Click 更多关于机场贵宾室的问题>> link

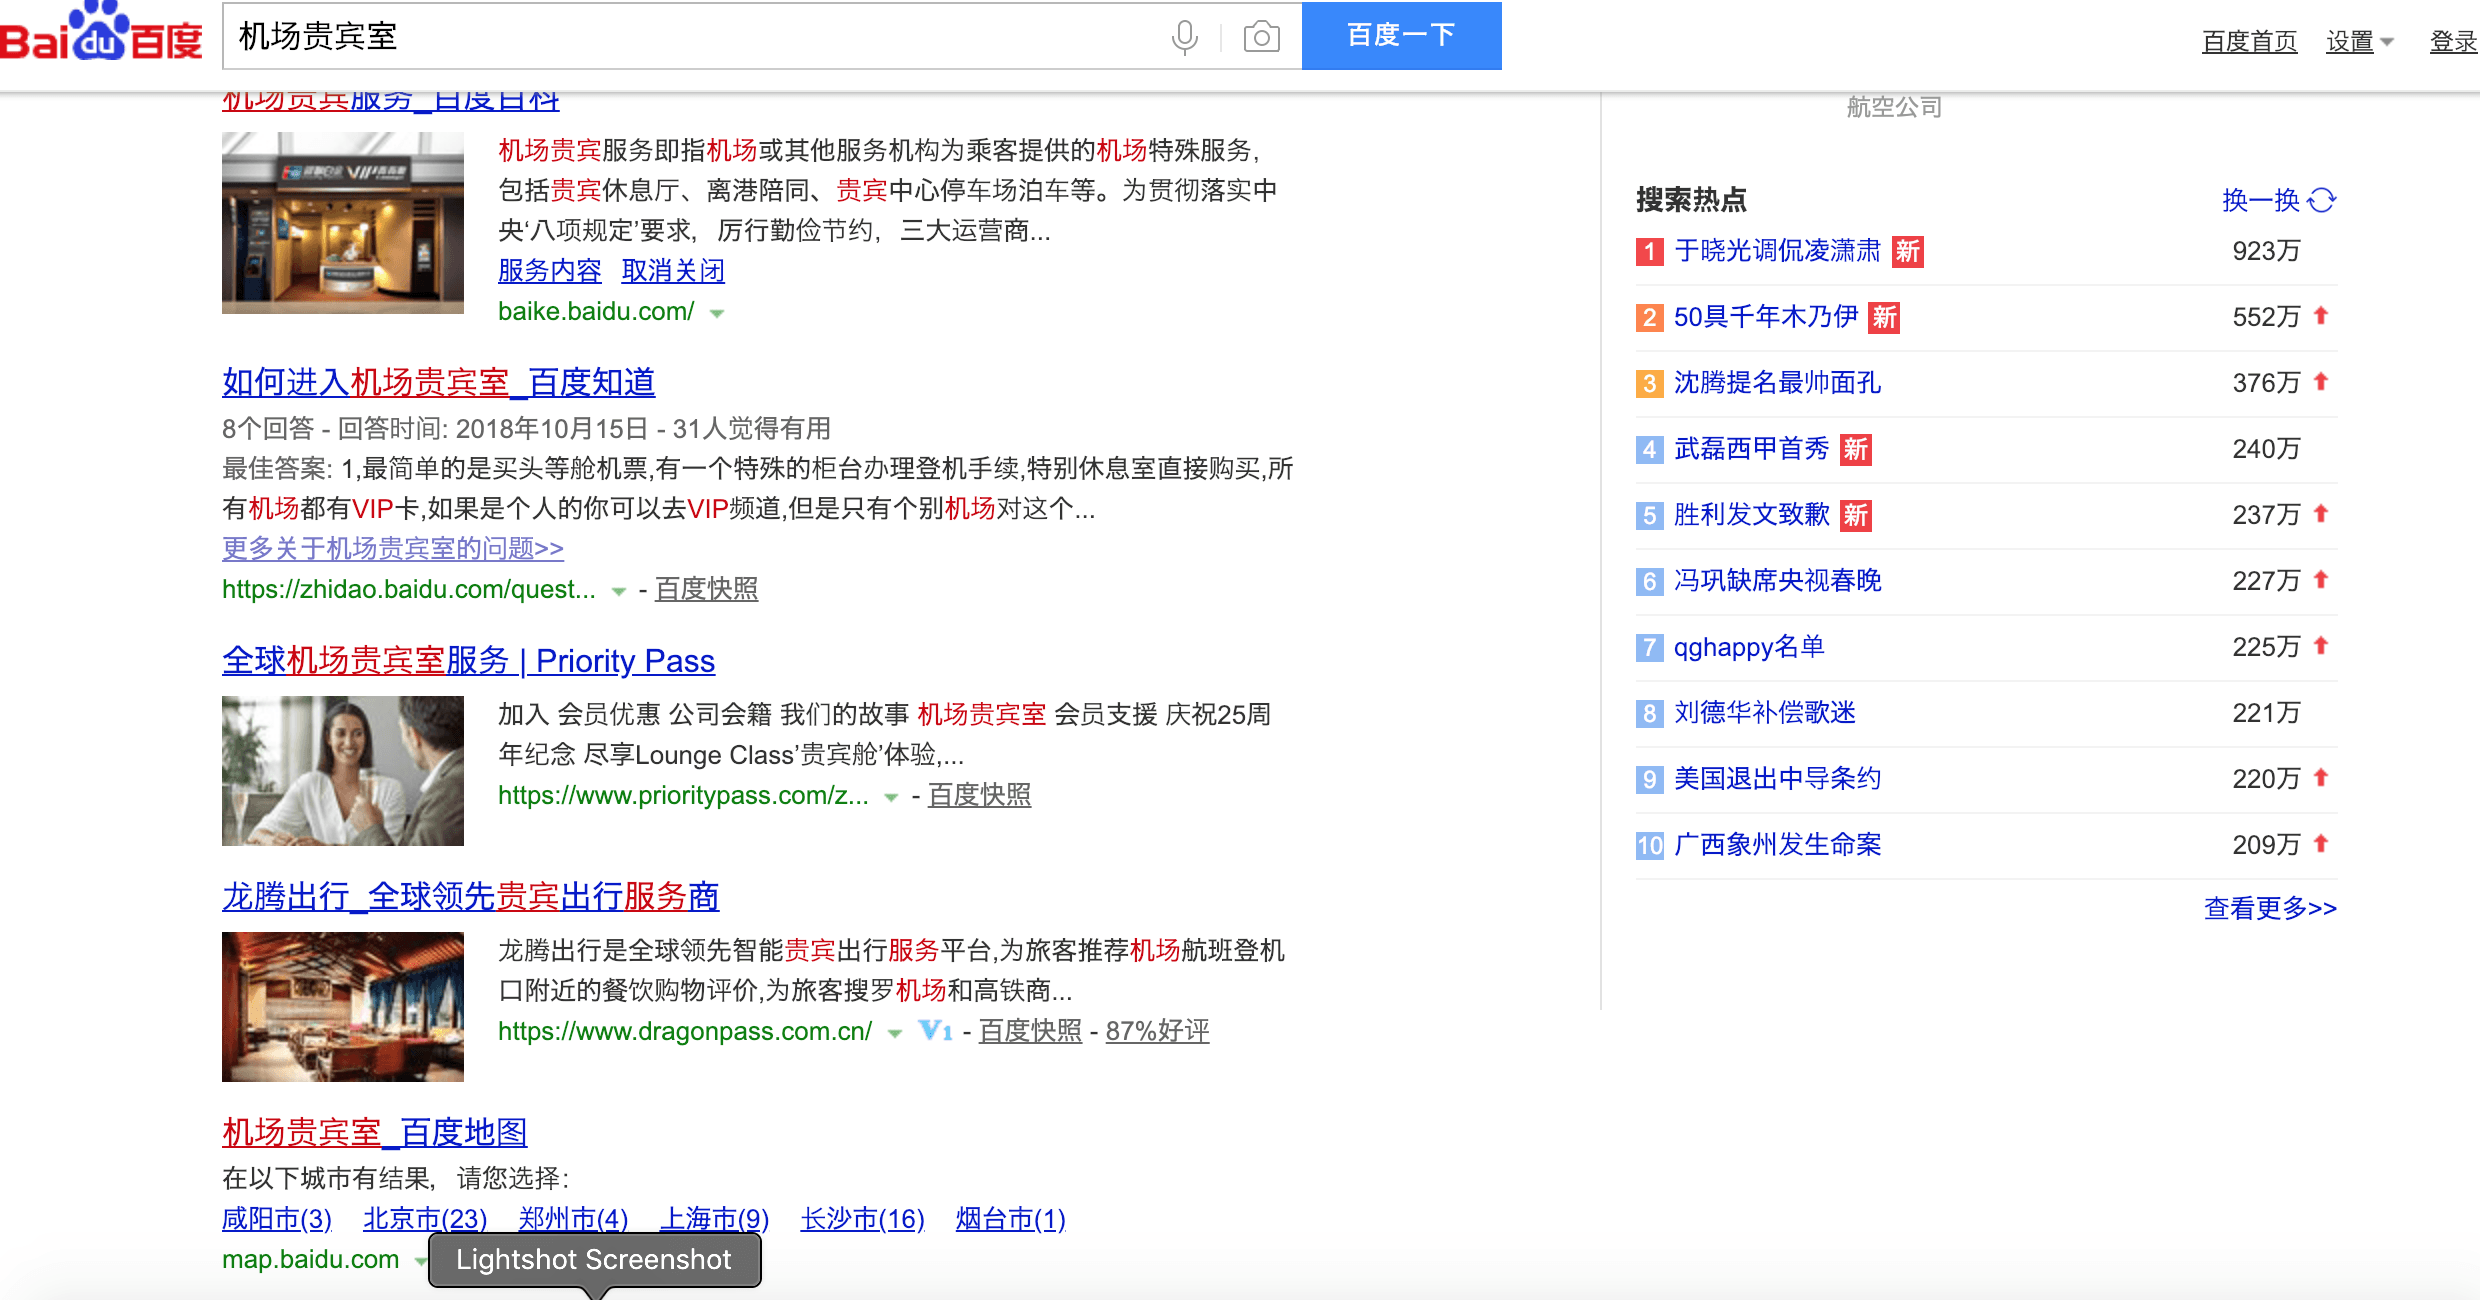coord(393,548)
